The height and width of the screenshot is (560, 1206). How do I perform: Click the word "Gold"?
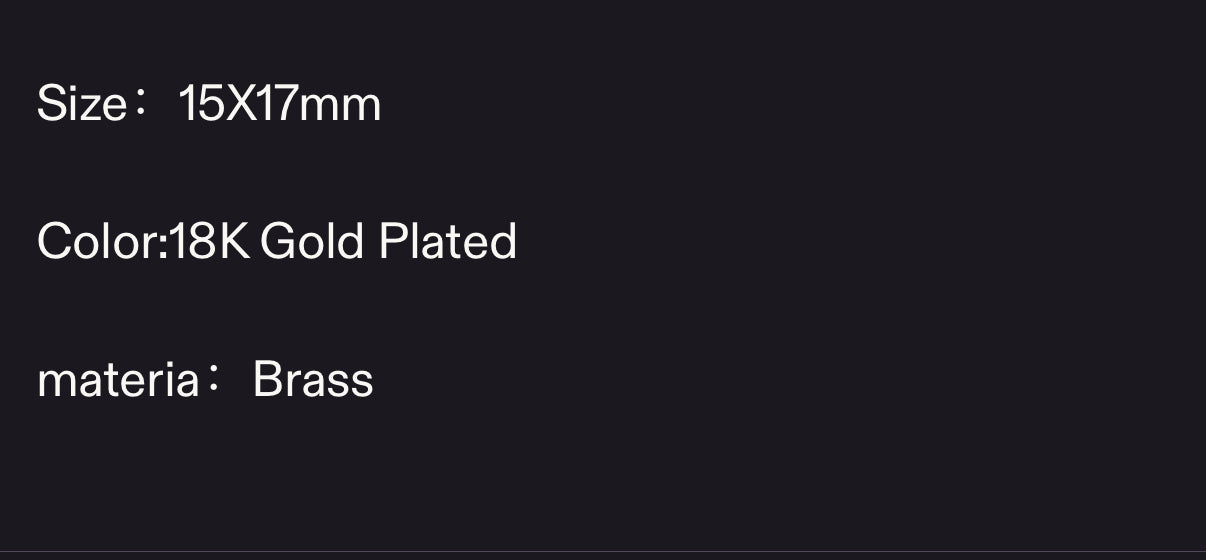pyautogui.click(x=311, y=242)
